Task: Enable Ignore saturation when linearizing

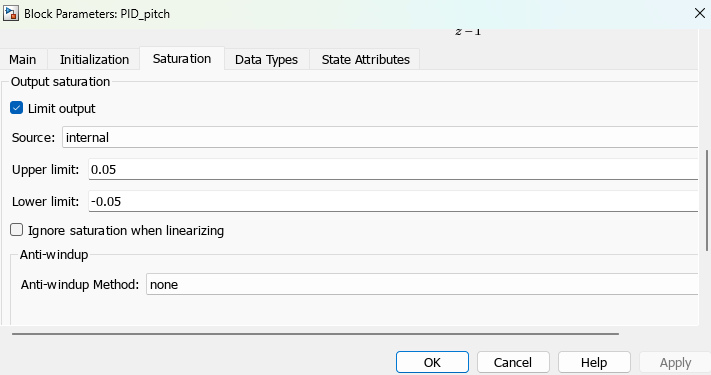Action: point(17,230)
